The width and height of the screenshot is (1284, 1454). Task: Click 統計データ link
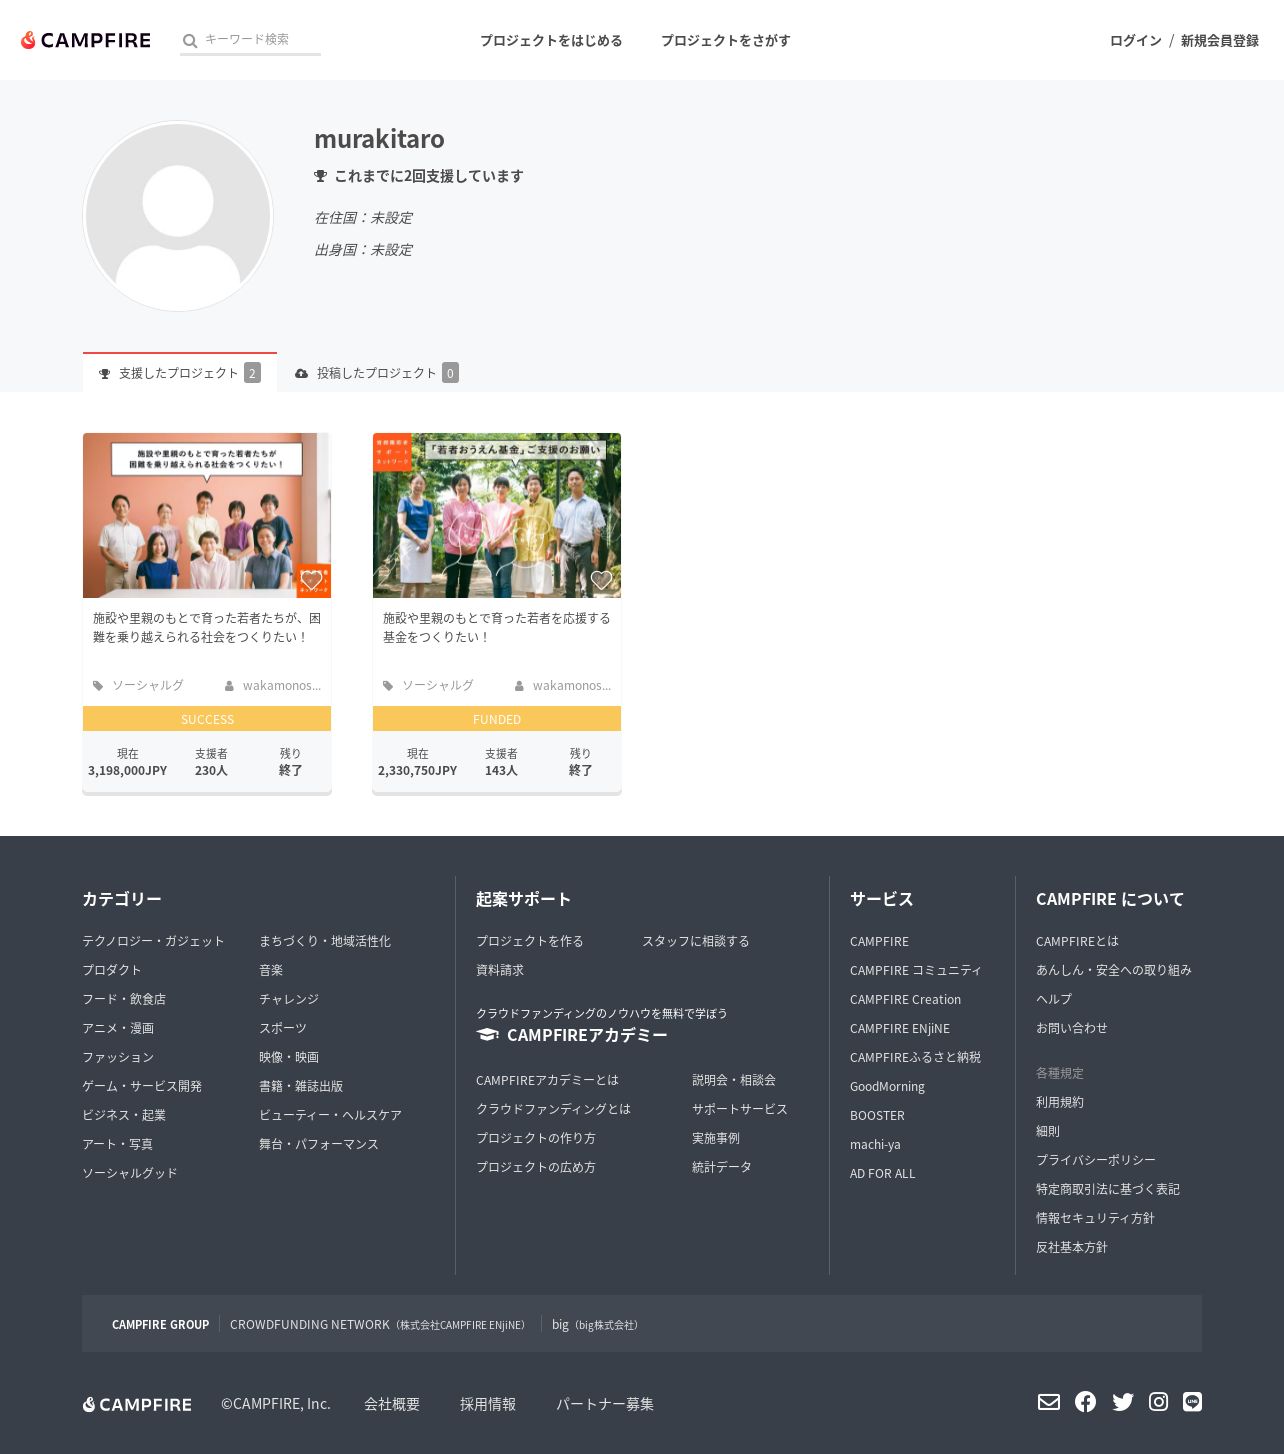722,1167
